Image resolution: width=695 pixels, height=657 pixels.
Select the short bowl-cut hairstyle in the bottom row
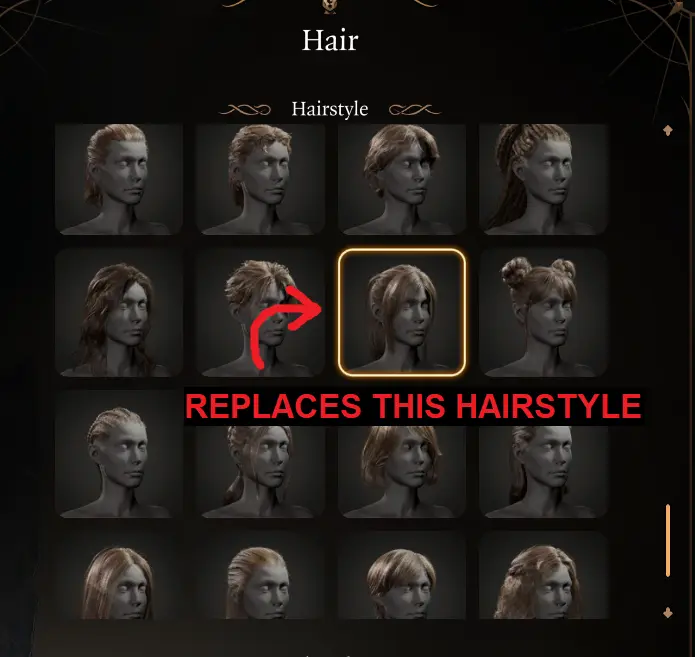(402, 575)
